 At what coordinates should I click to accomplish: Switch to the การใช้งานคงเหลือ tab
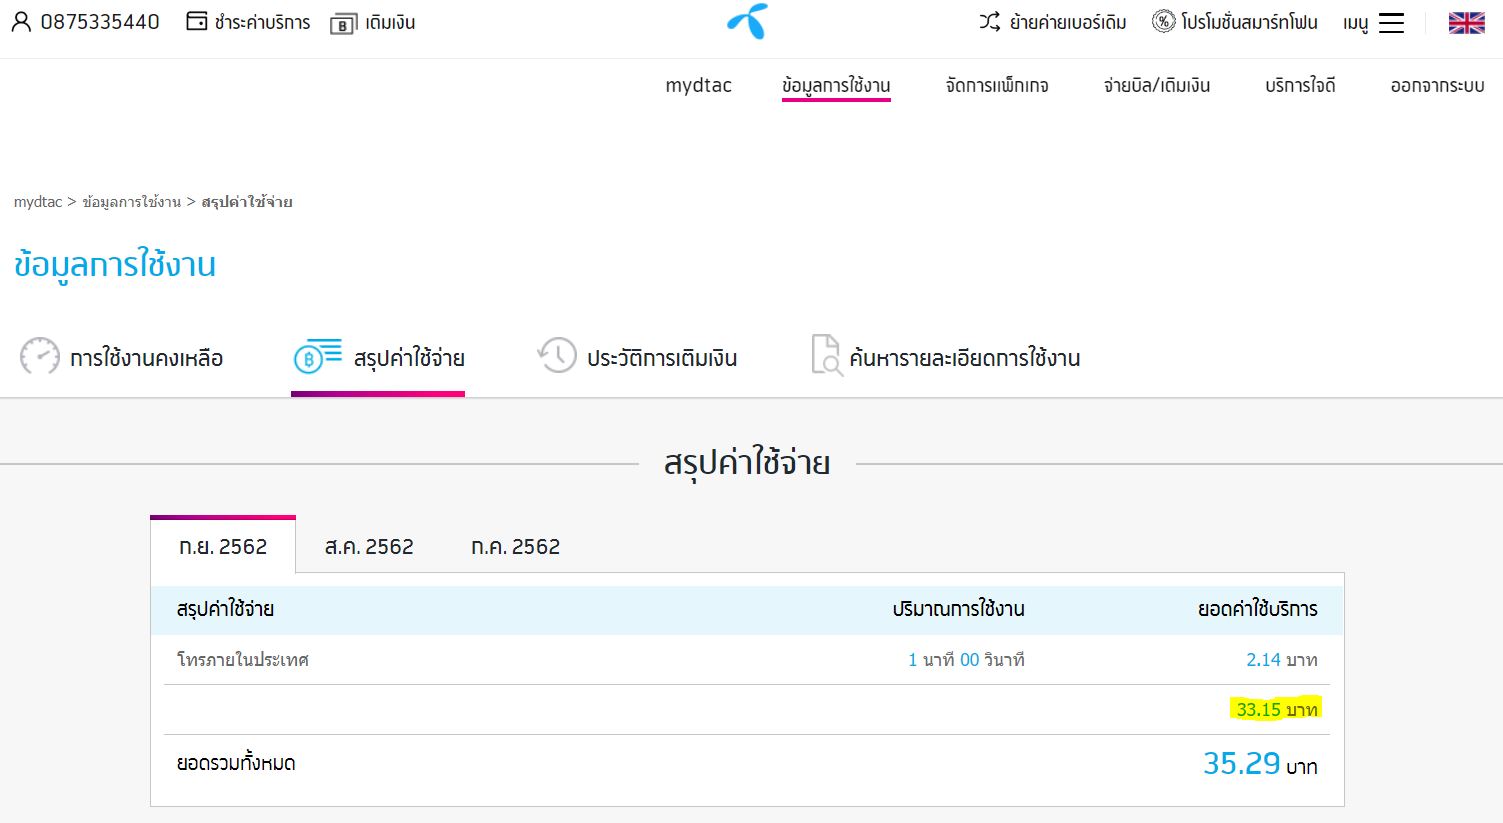click(146, 358)
